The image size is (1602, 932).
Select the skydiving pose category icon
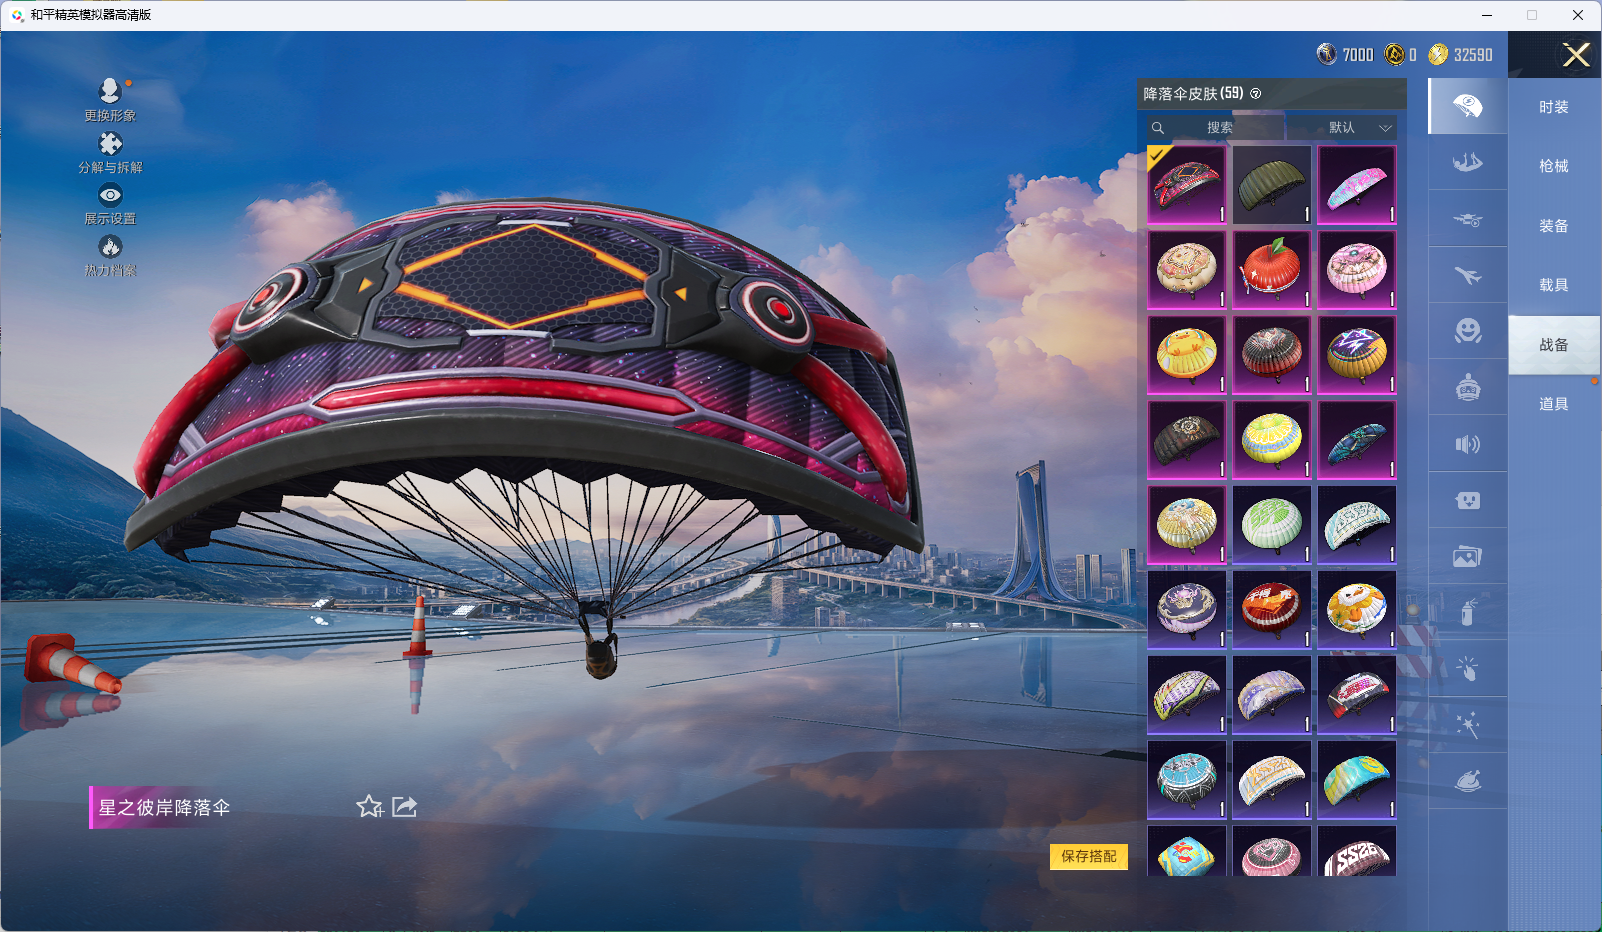[x=1467, y=162]
